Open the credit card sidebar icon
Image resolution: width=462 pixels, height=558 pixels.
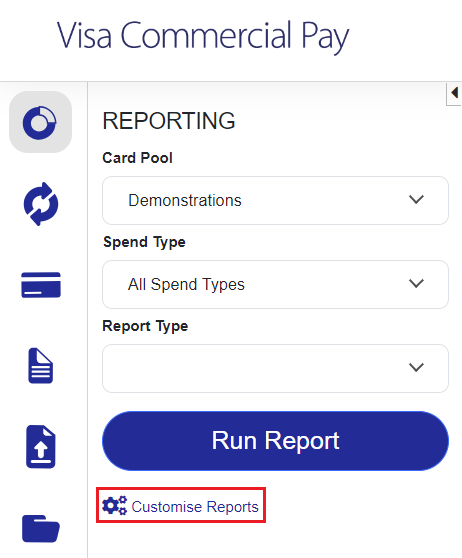[x=41, y=285]
